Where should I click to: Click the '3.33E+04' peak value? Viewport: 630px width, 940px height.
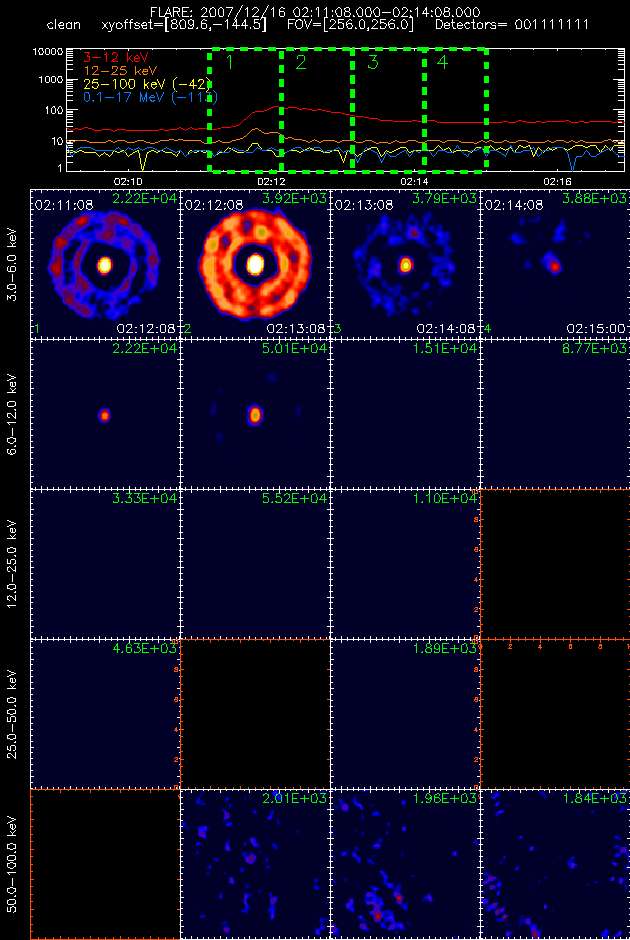(x=144, y=498)
